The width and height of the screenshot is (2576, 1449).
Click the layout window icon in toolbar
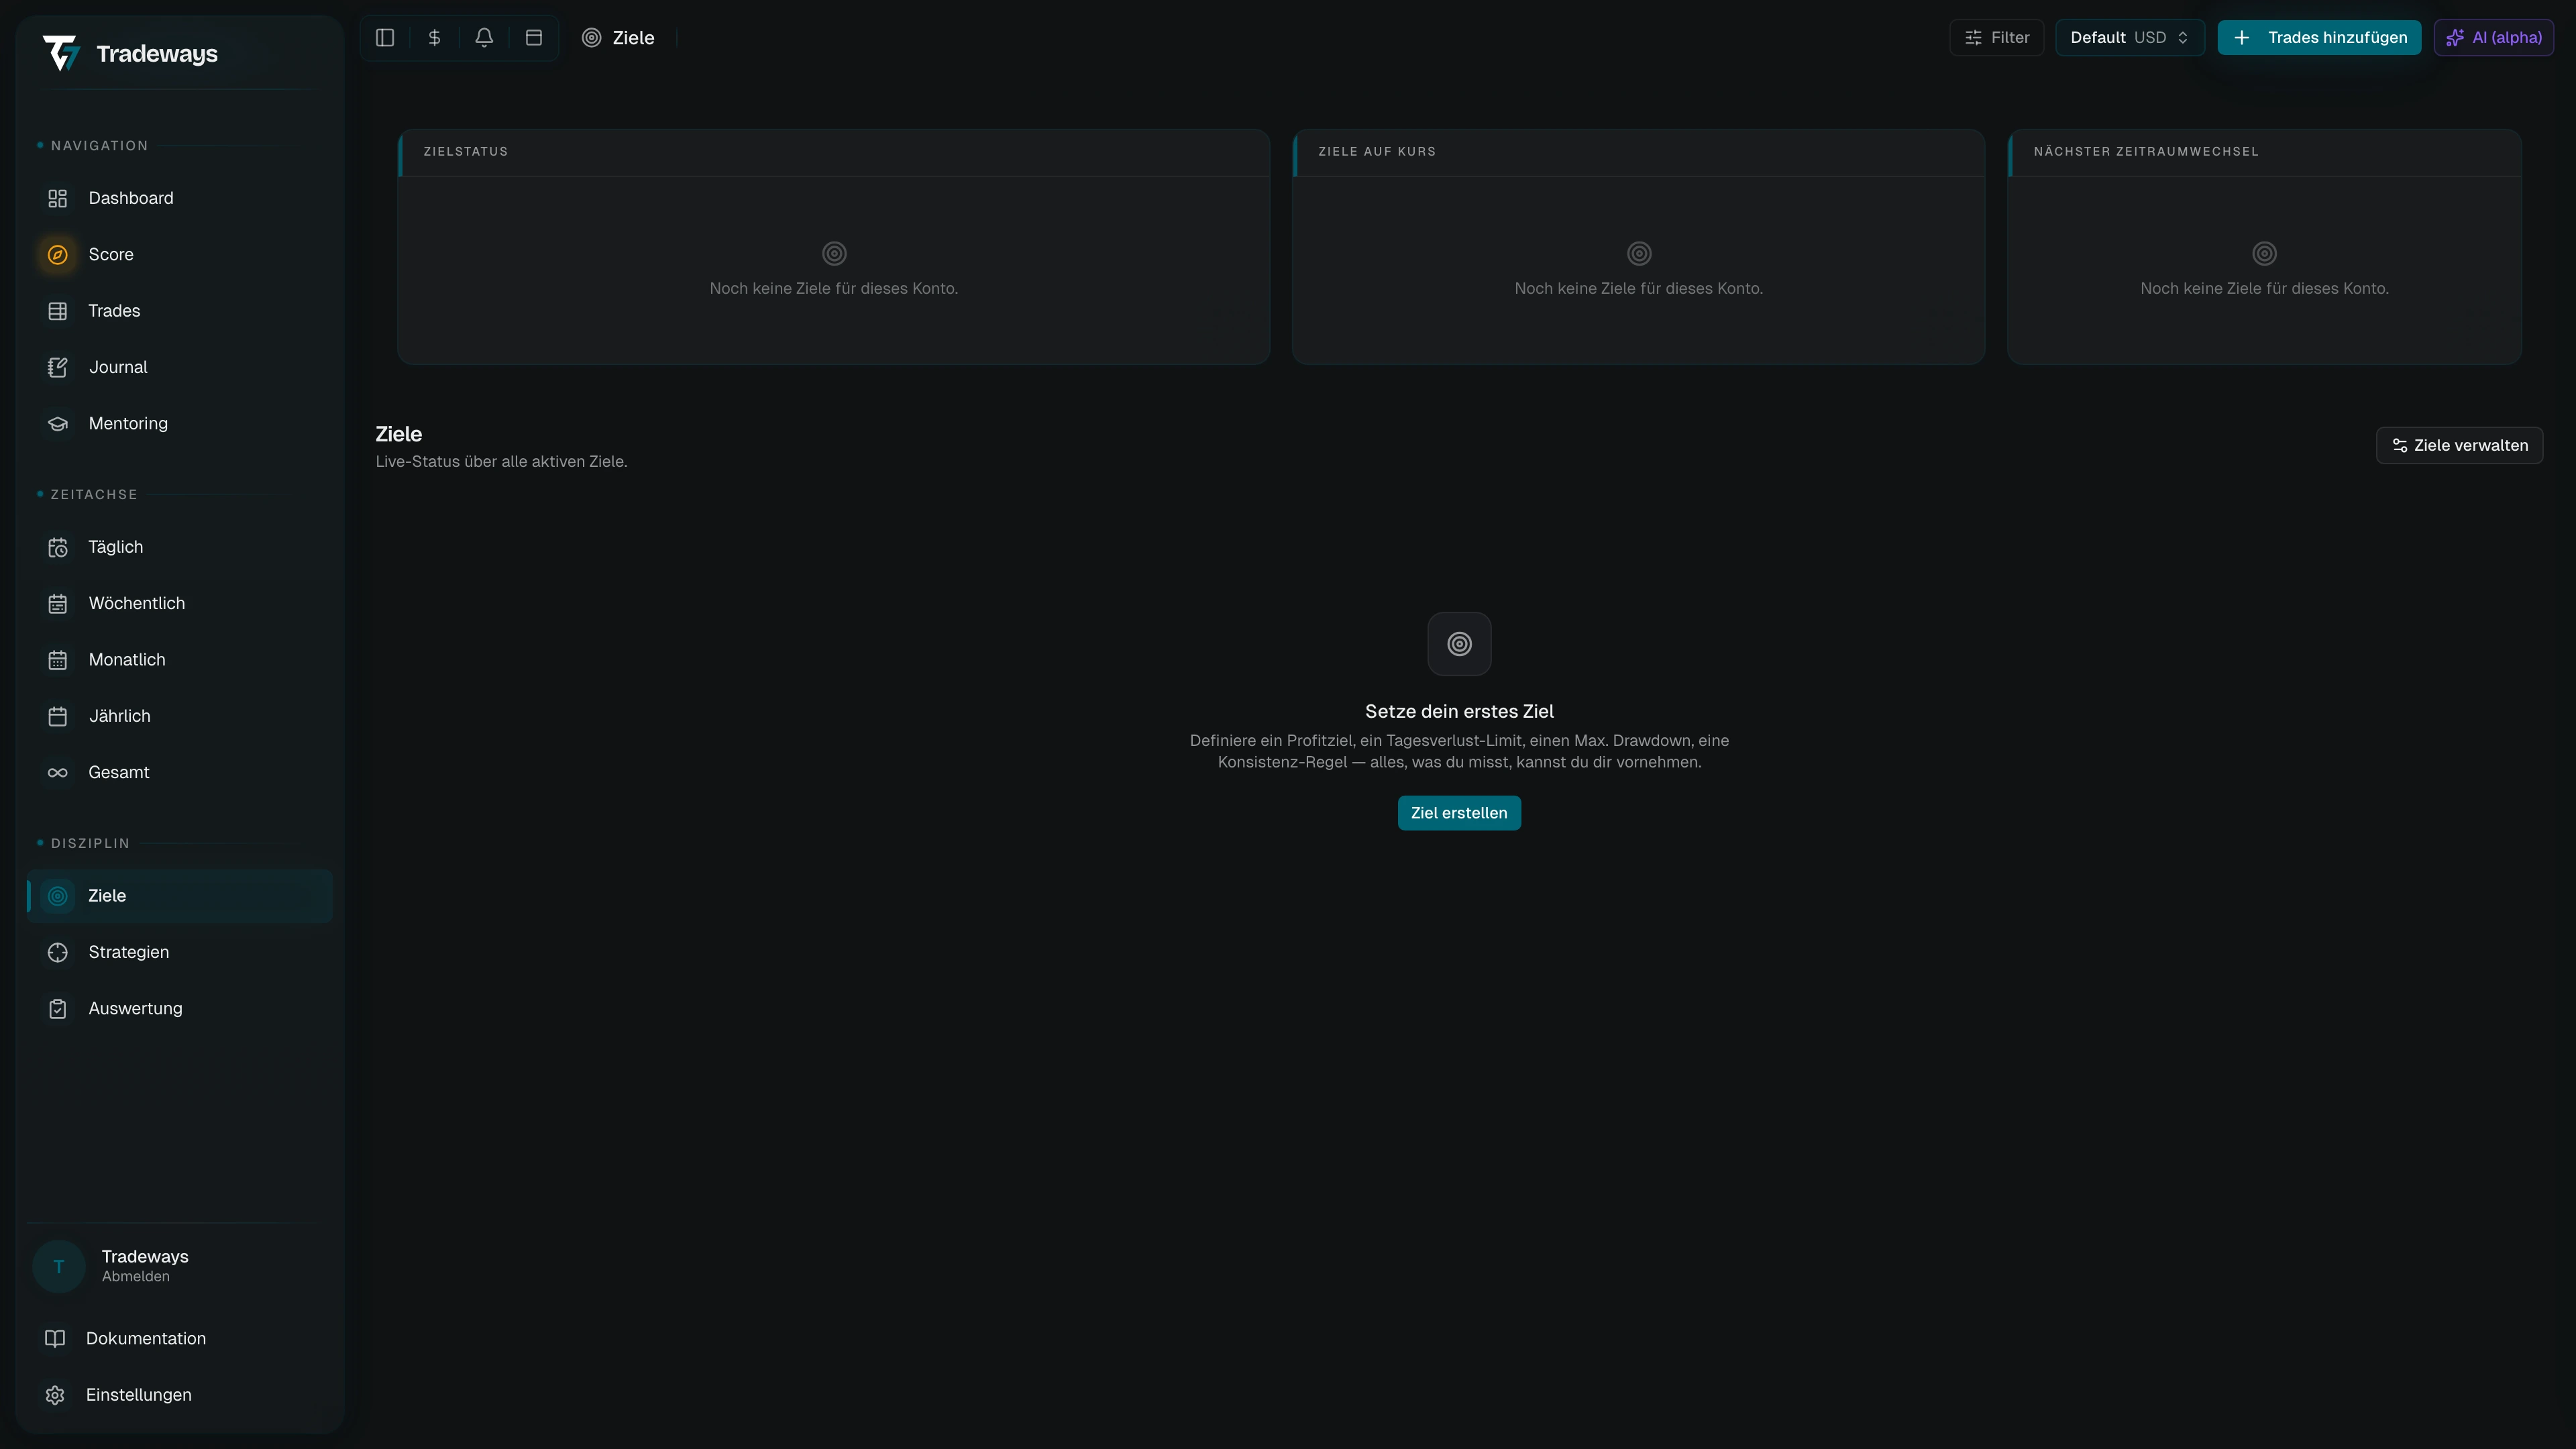click(x=534, y=37)
